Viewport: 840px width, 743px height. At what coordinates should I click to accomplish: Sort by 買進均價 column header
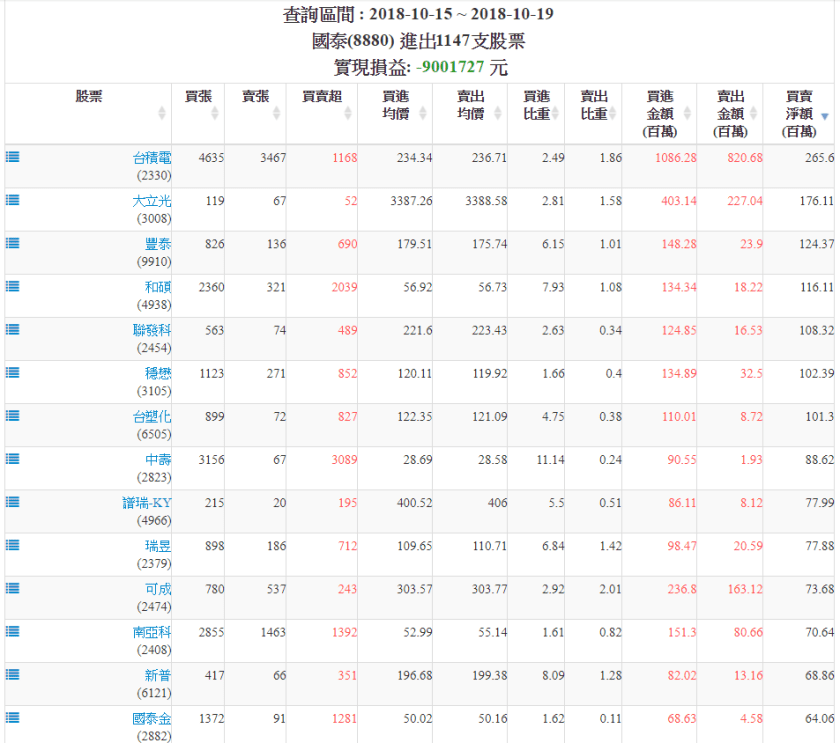[x=395, y=105]
